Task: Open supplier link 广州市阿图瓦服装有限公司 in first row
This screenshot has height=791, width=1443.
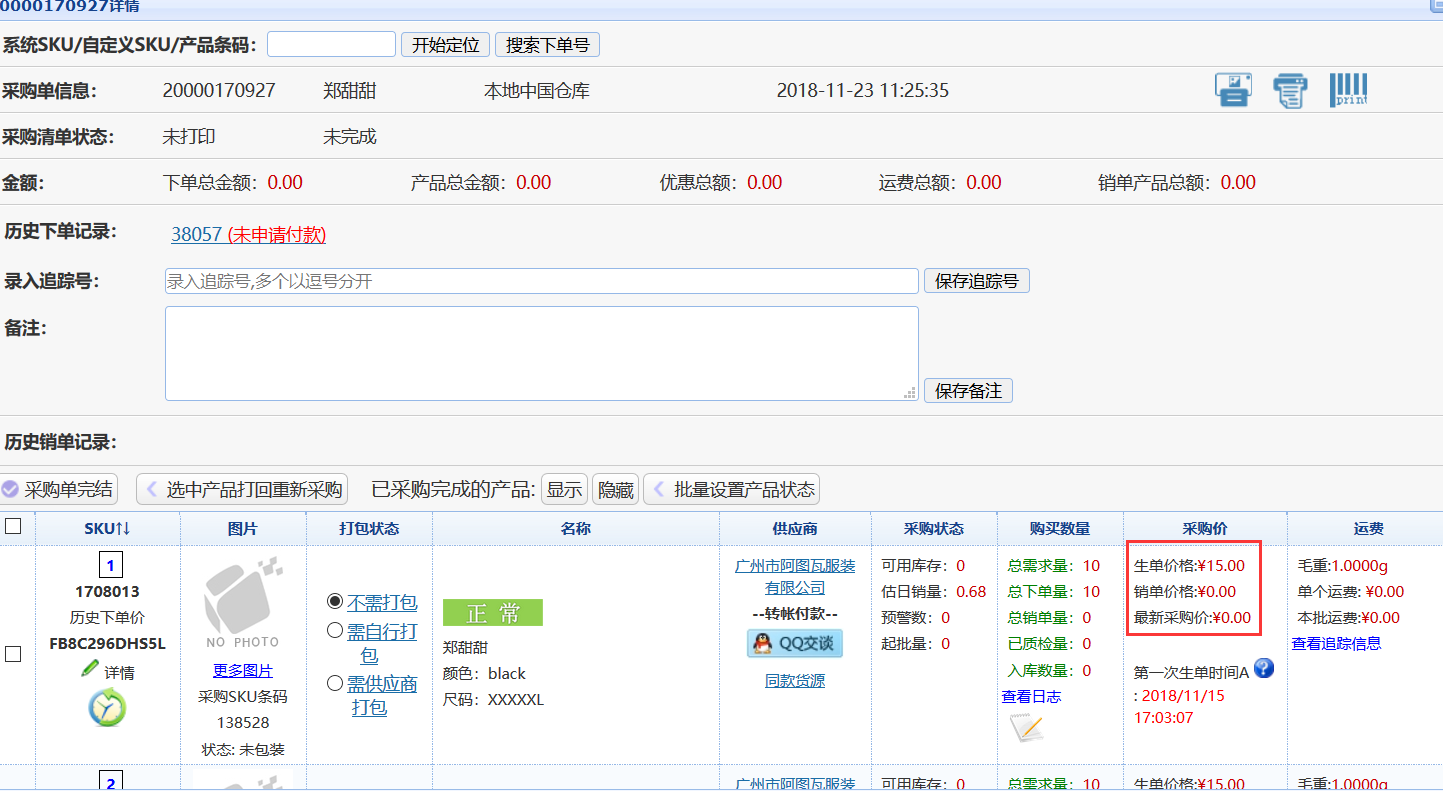Action: 795,577
